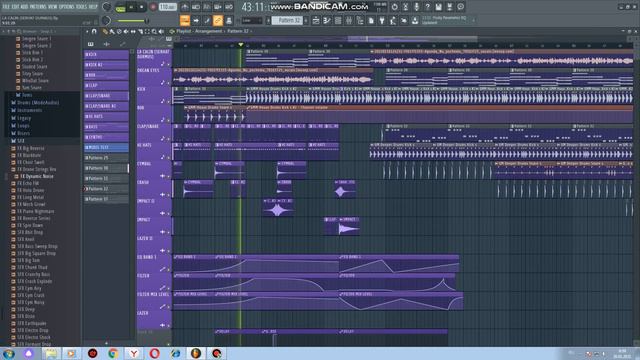This screenshot has height=360, width=640.
Task: Open the FILE menu
Action: point(7,7)
